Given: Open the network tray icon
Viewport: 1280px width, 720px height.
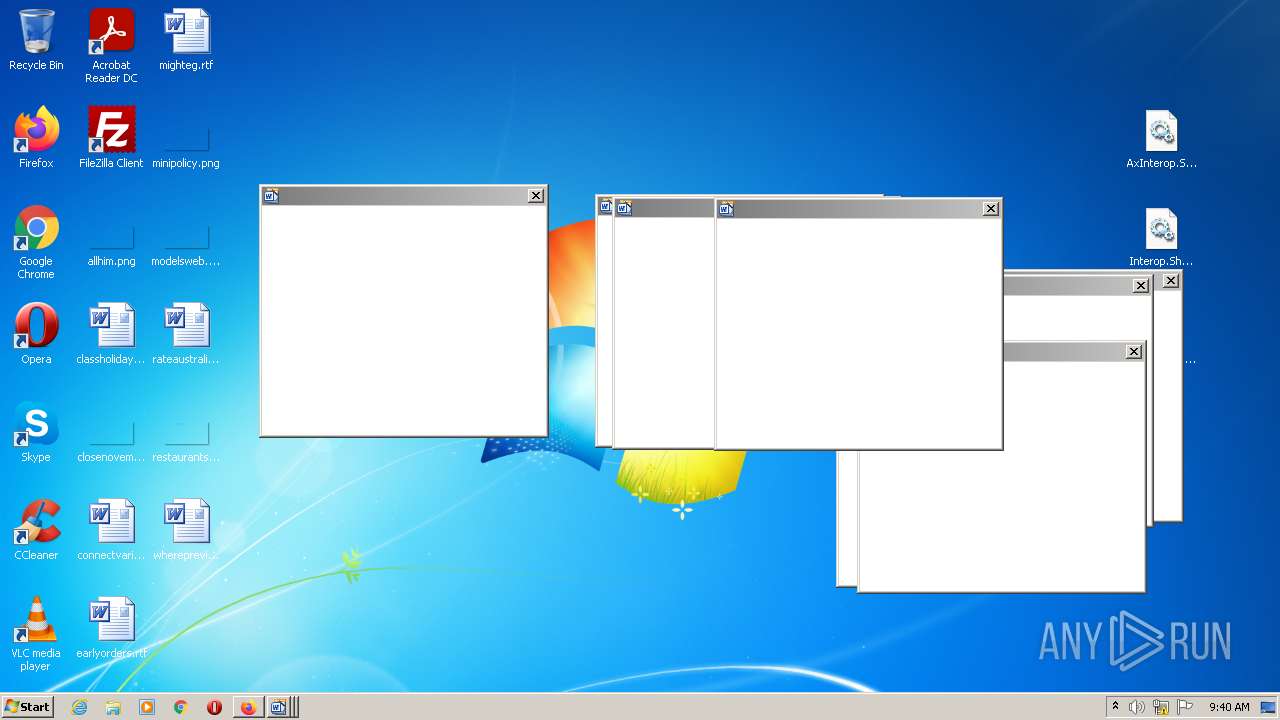Looking at the screenshot, I should tap(1161, 707).
